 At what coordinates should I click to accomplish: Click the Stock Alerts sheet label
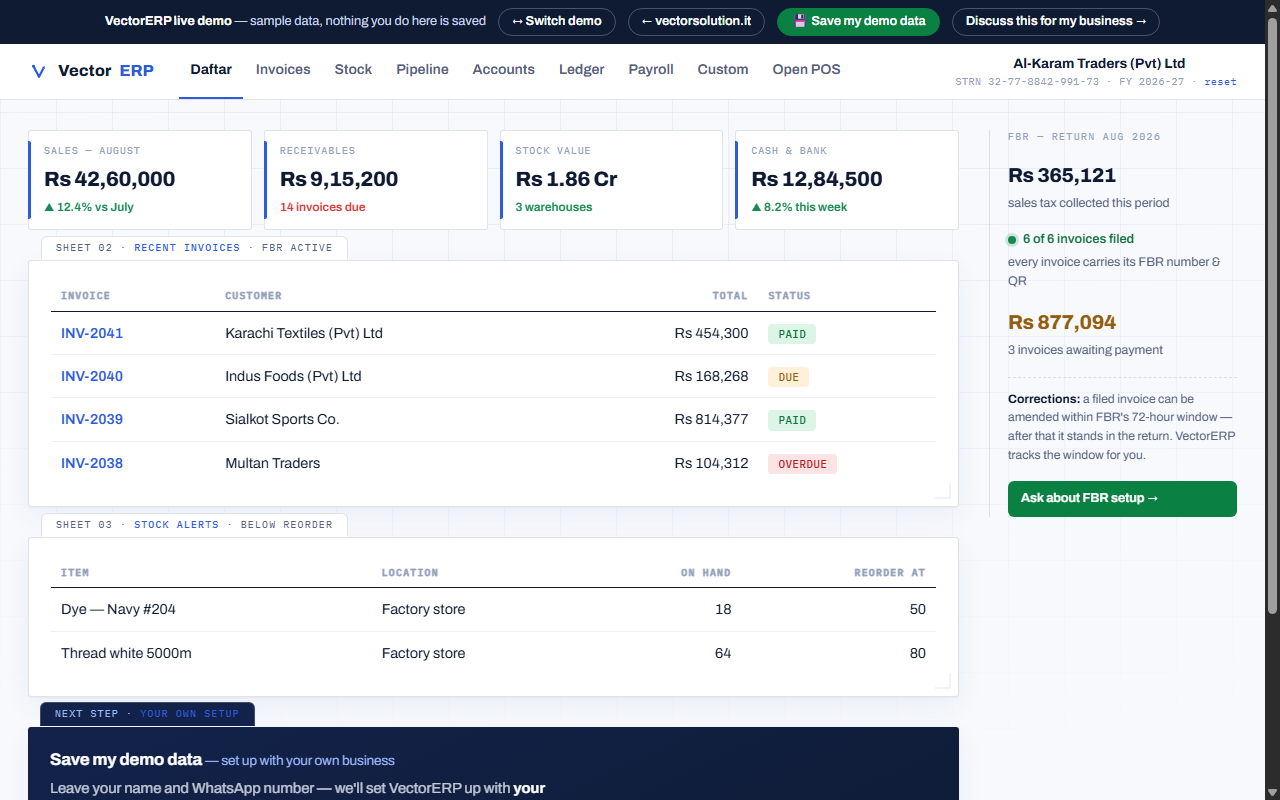[x=176, y=525]
